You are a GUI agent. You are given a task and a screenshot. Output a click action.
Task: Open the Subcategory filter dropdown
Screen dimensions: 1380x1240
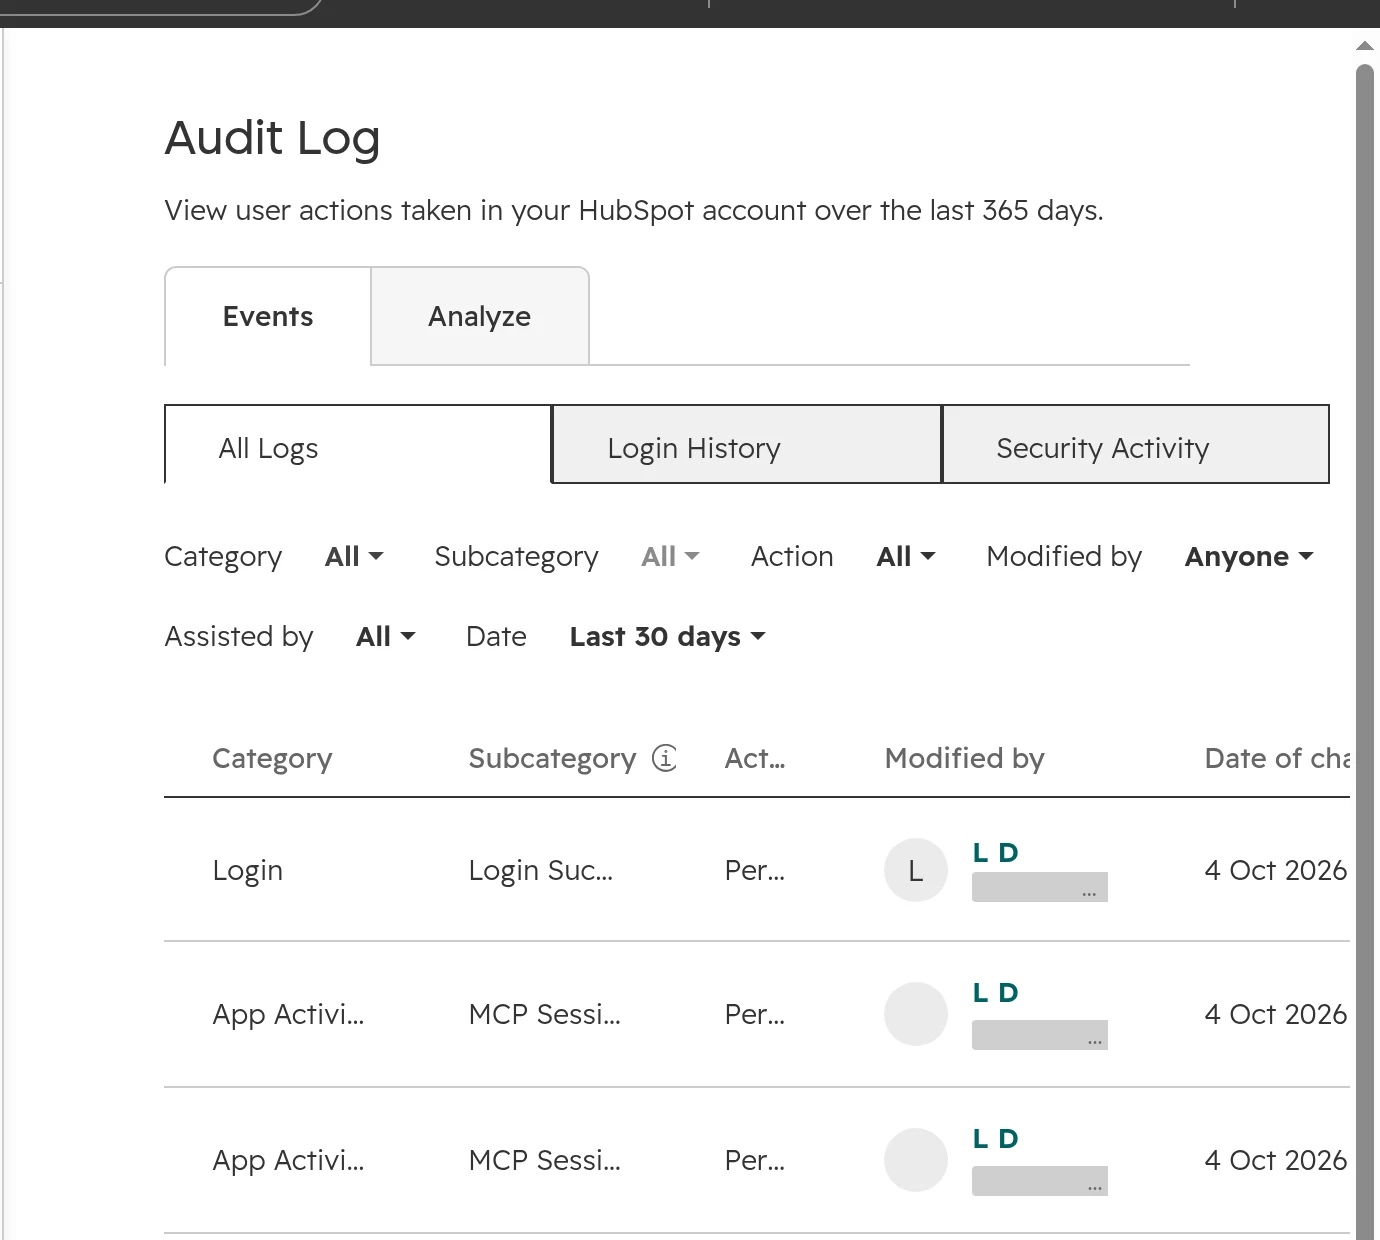[x=670, y=556]
